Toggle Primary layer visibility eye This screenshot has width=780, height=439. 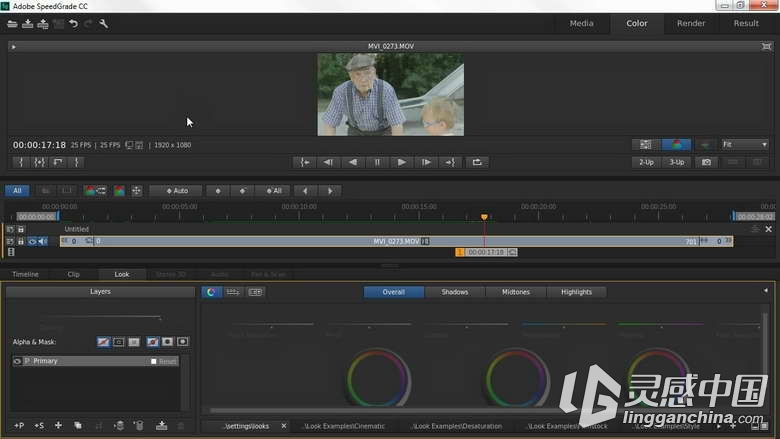click(x=17, y=361)
